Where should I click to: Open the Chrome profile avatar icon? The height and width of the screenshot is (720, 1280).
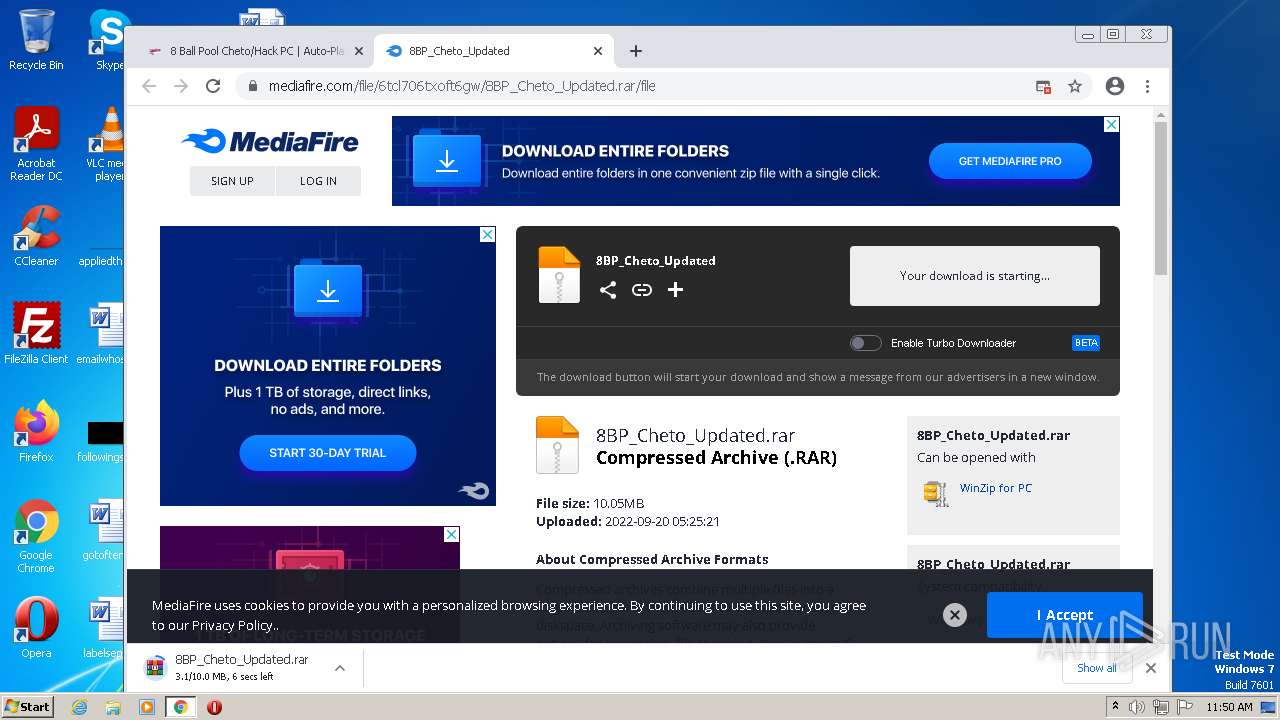pyautogui.click(x=1115, y=86)
